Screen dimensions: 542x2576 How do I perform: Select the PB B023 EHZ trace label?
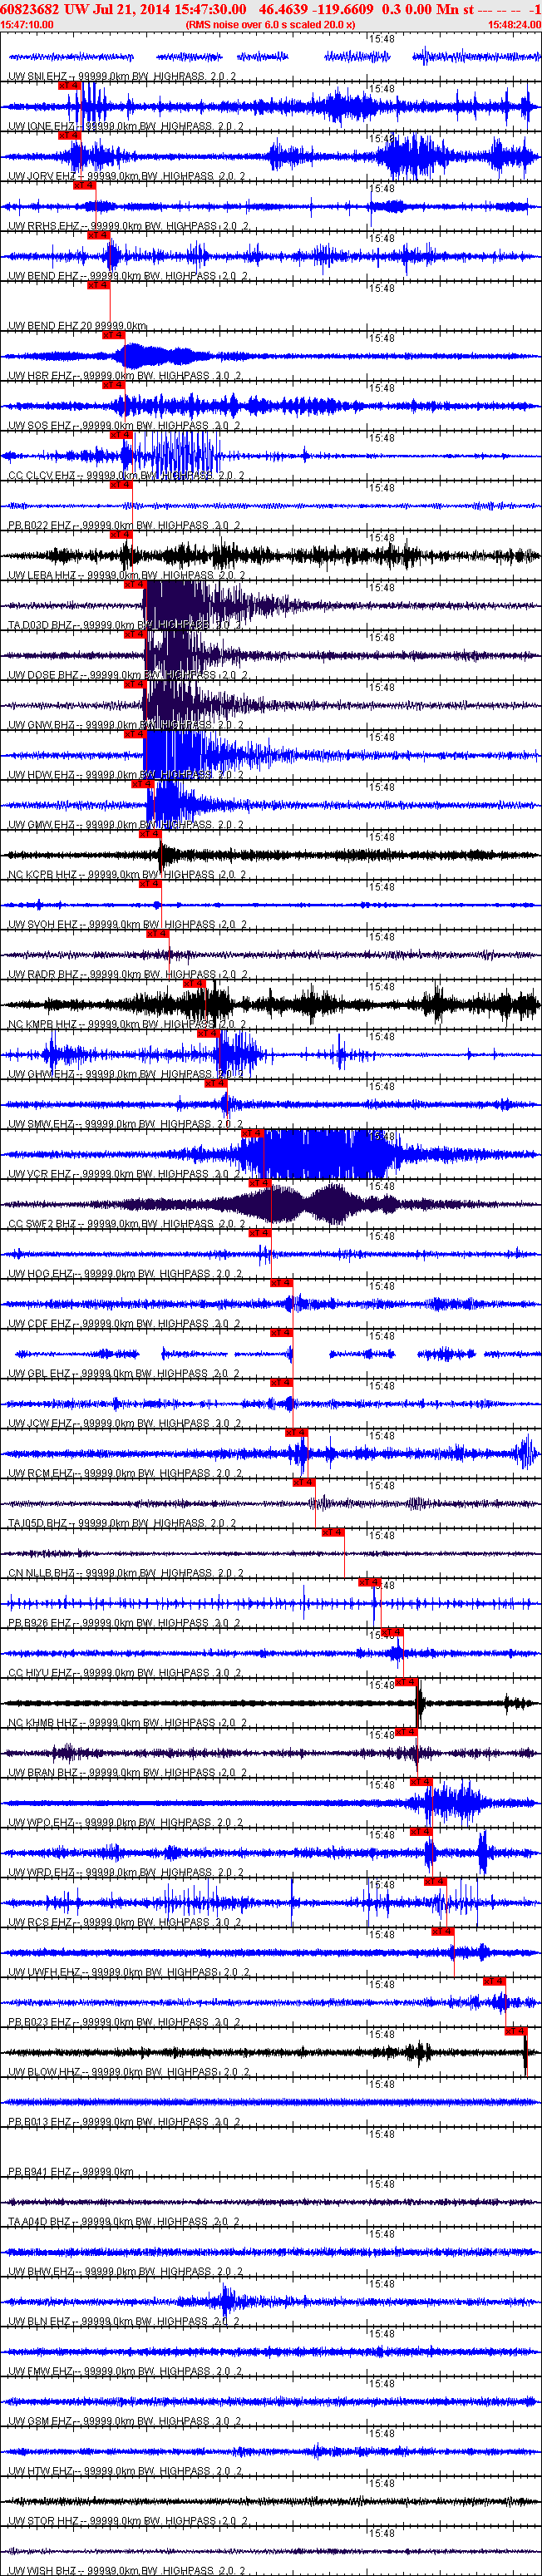click(x=125, y=2024)
